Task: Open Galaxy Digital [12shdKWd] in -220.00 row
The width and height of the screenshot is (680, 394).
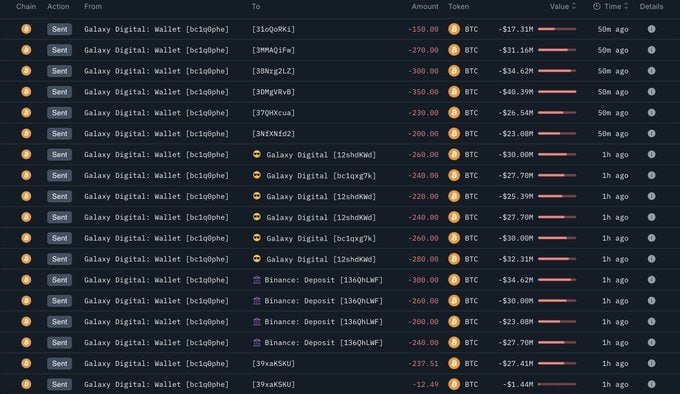Action: (x=321, y=196)
